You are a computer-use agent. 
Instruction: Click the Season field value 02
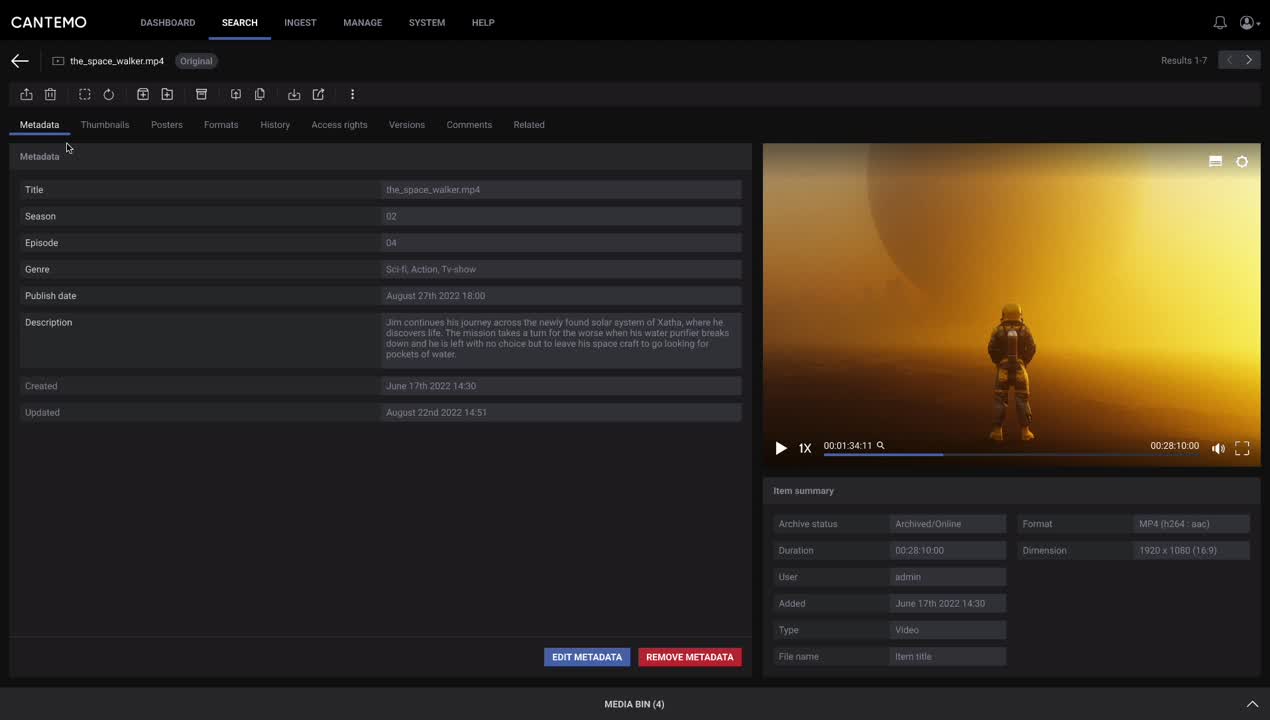(x=561, y=216)
